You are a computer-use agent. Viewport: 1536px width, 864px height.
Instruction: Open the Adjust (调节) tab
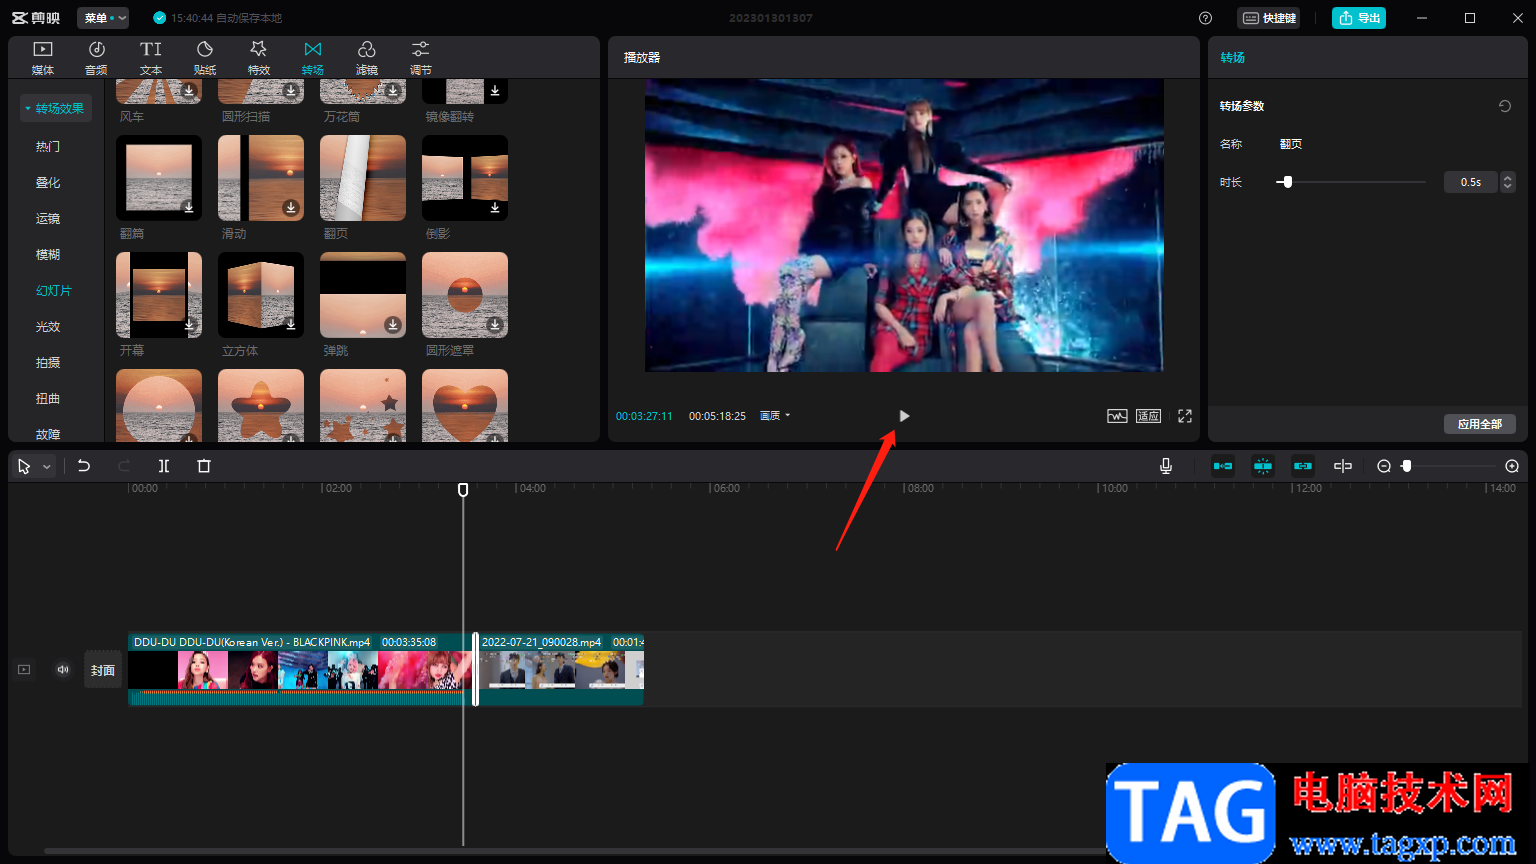[x=421, y=58]
